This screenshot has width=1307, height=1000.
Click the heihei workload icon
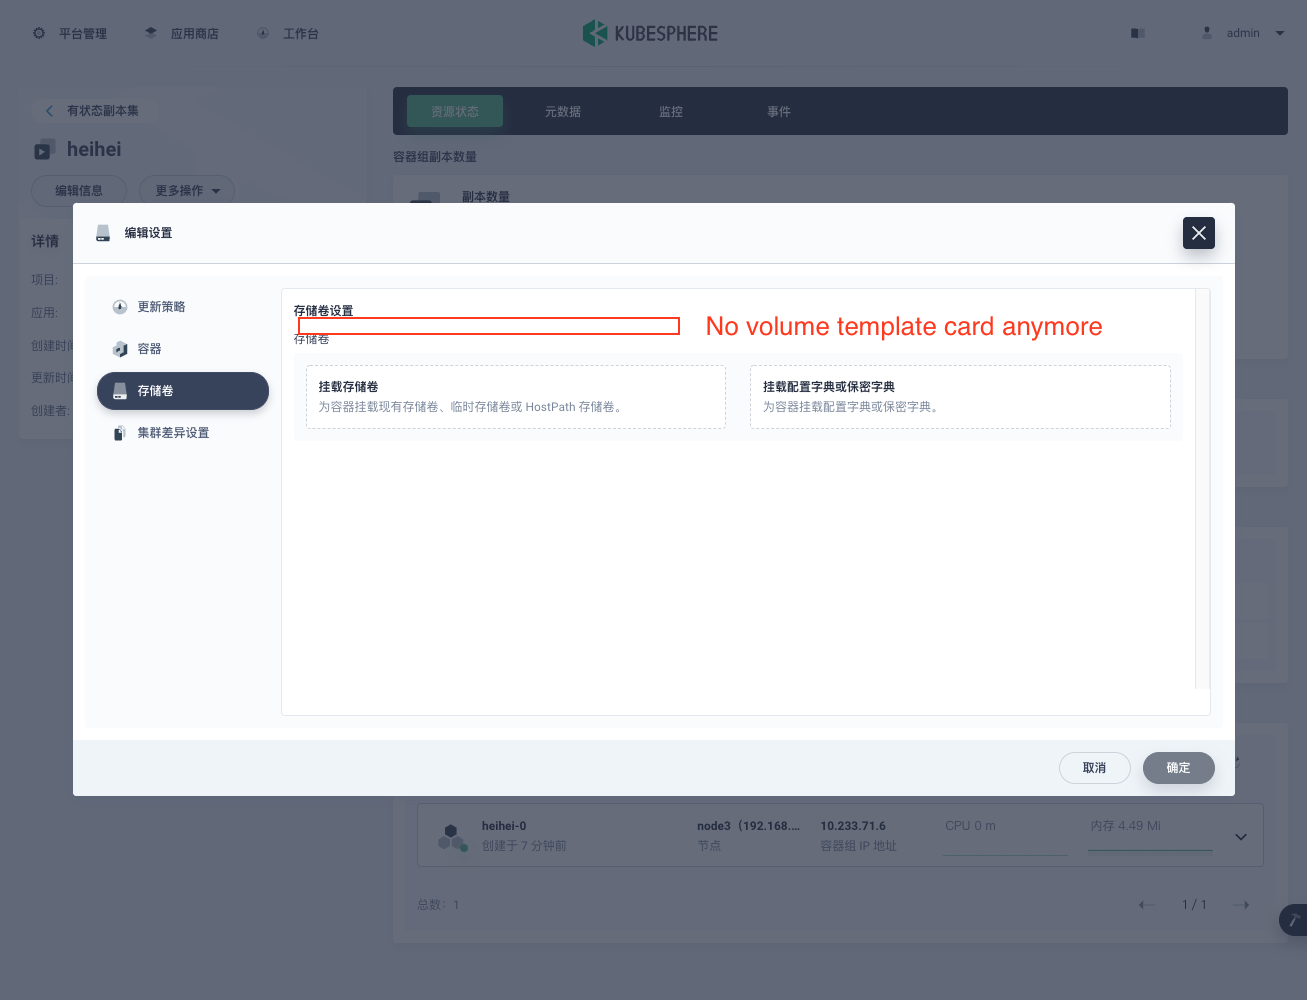pyautogui.click(x=44, y=148)
